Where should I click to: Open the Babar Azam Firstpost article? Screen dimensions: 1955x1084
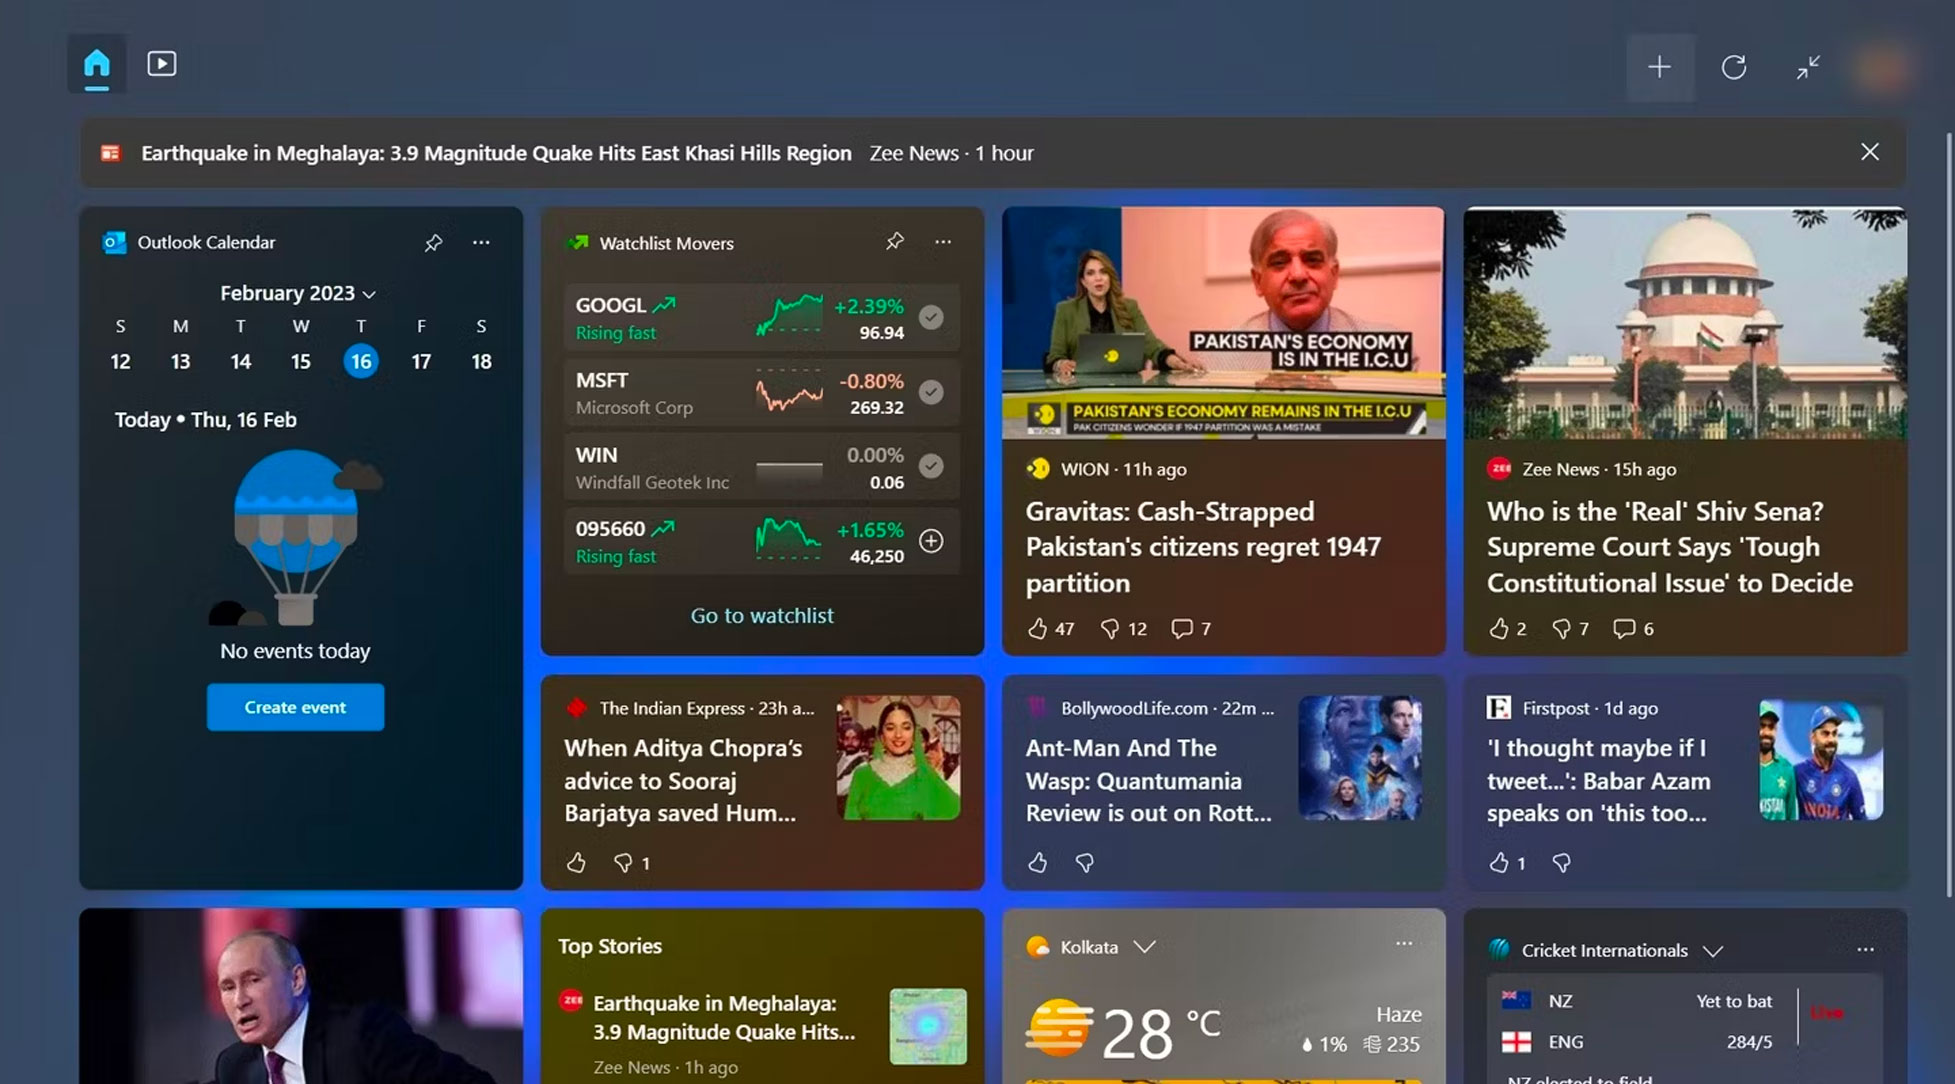click(1598, 781)
